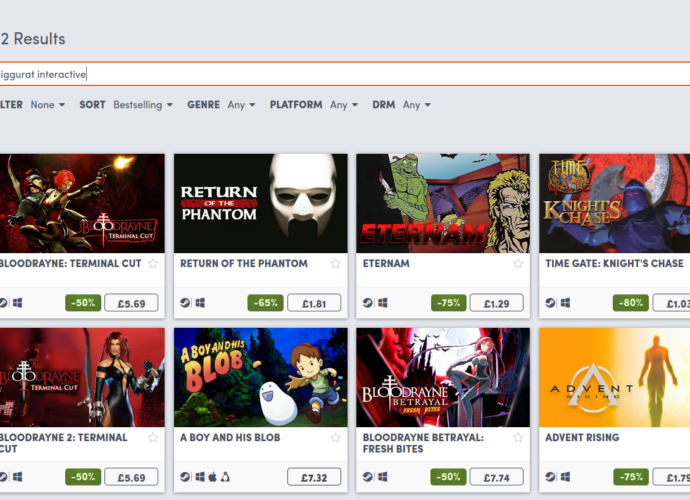Click -65% discount badge on Return of the Phantom
The image size is (690, 500).
266,303
